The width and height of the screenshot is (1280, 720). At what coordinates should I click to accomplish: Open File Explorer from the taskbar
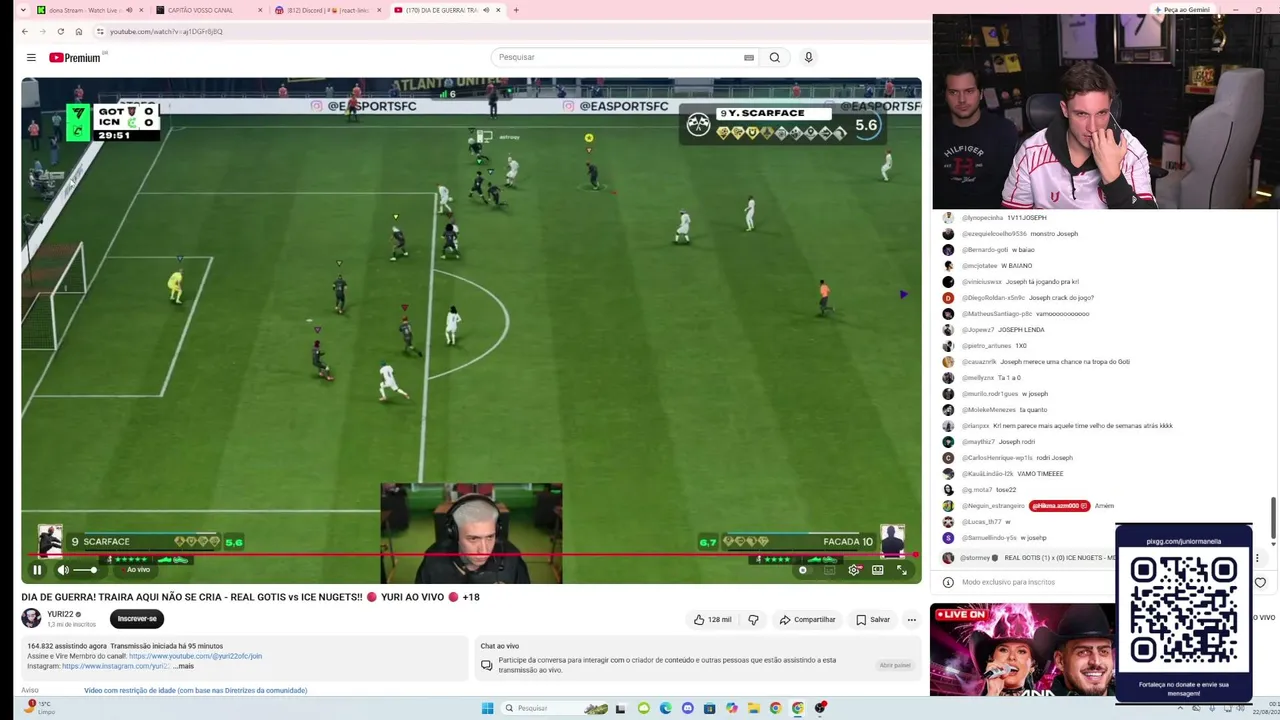[753, 708]
